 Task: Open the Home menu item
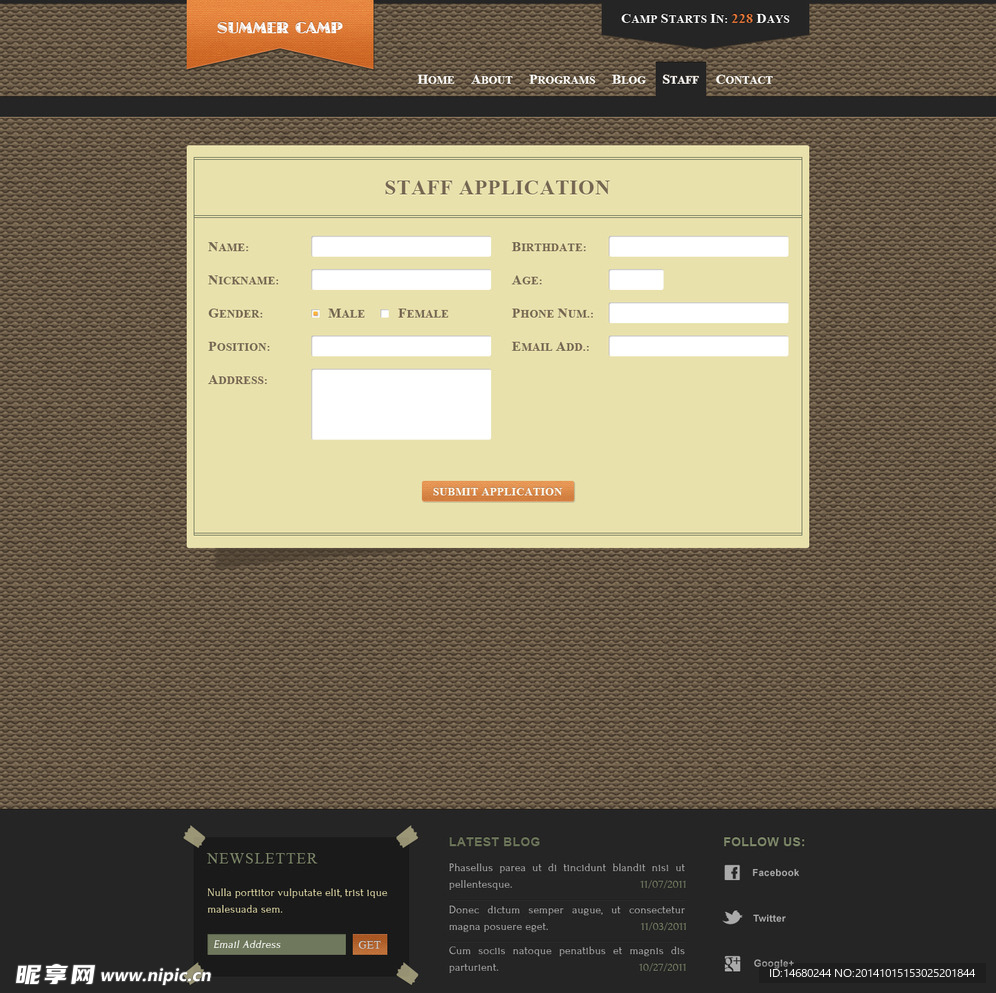click(x=436, y=80)
